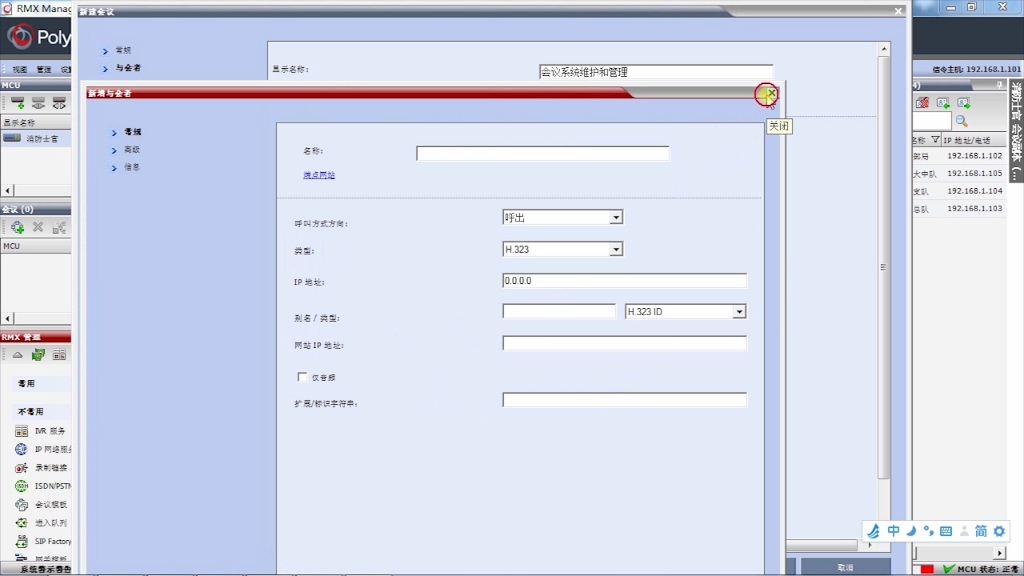Click the 端点网站 link

pos(319,175)
